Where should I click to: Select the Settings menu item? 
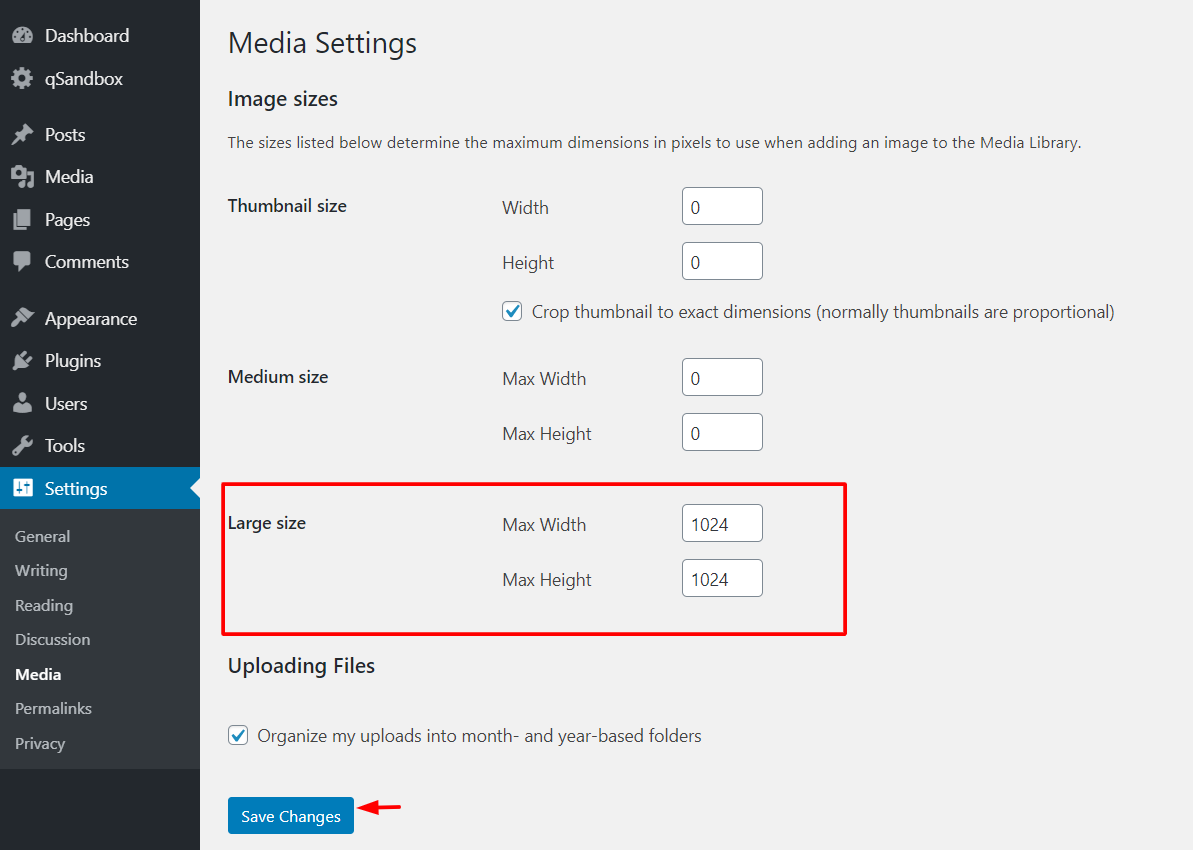(100, 488)
